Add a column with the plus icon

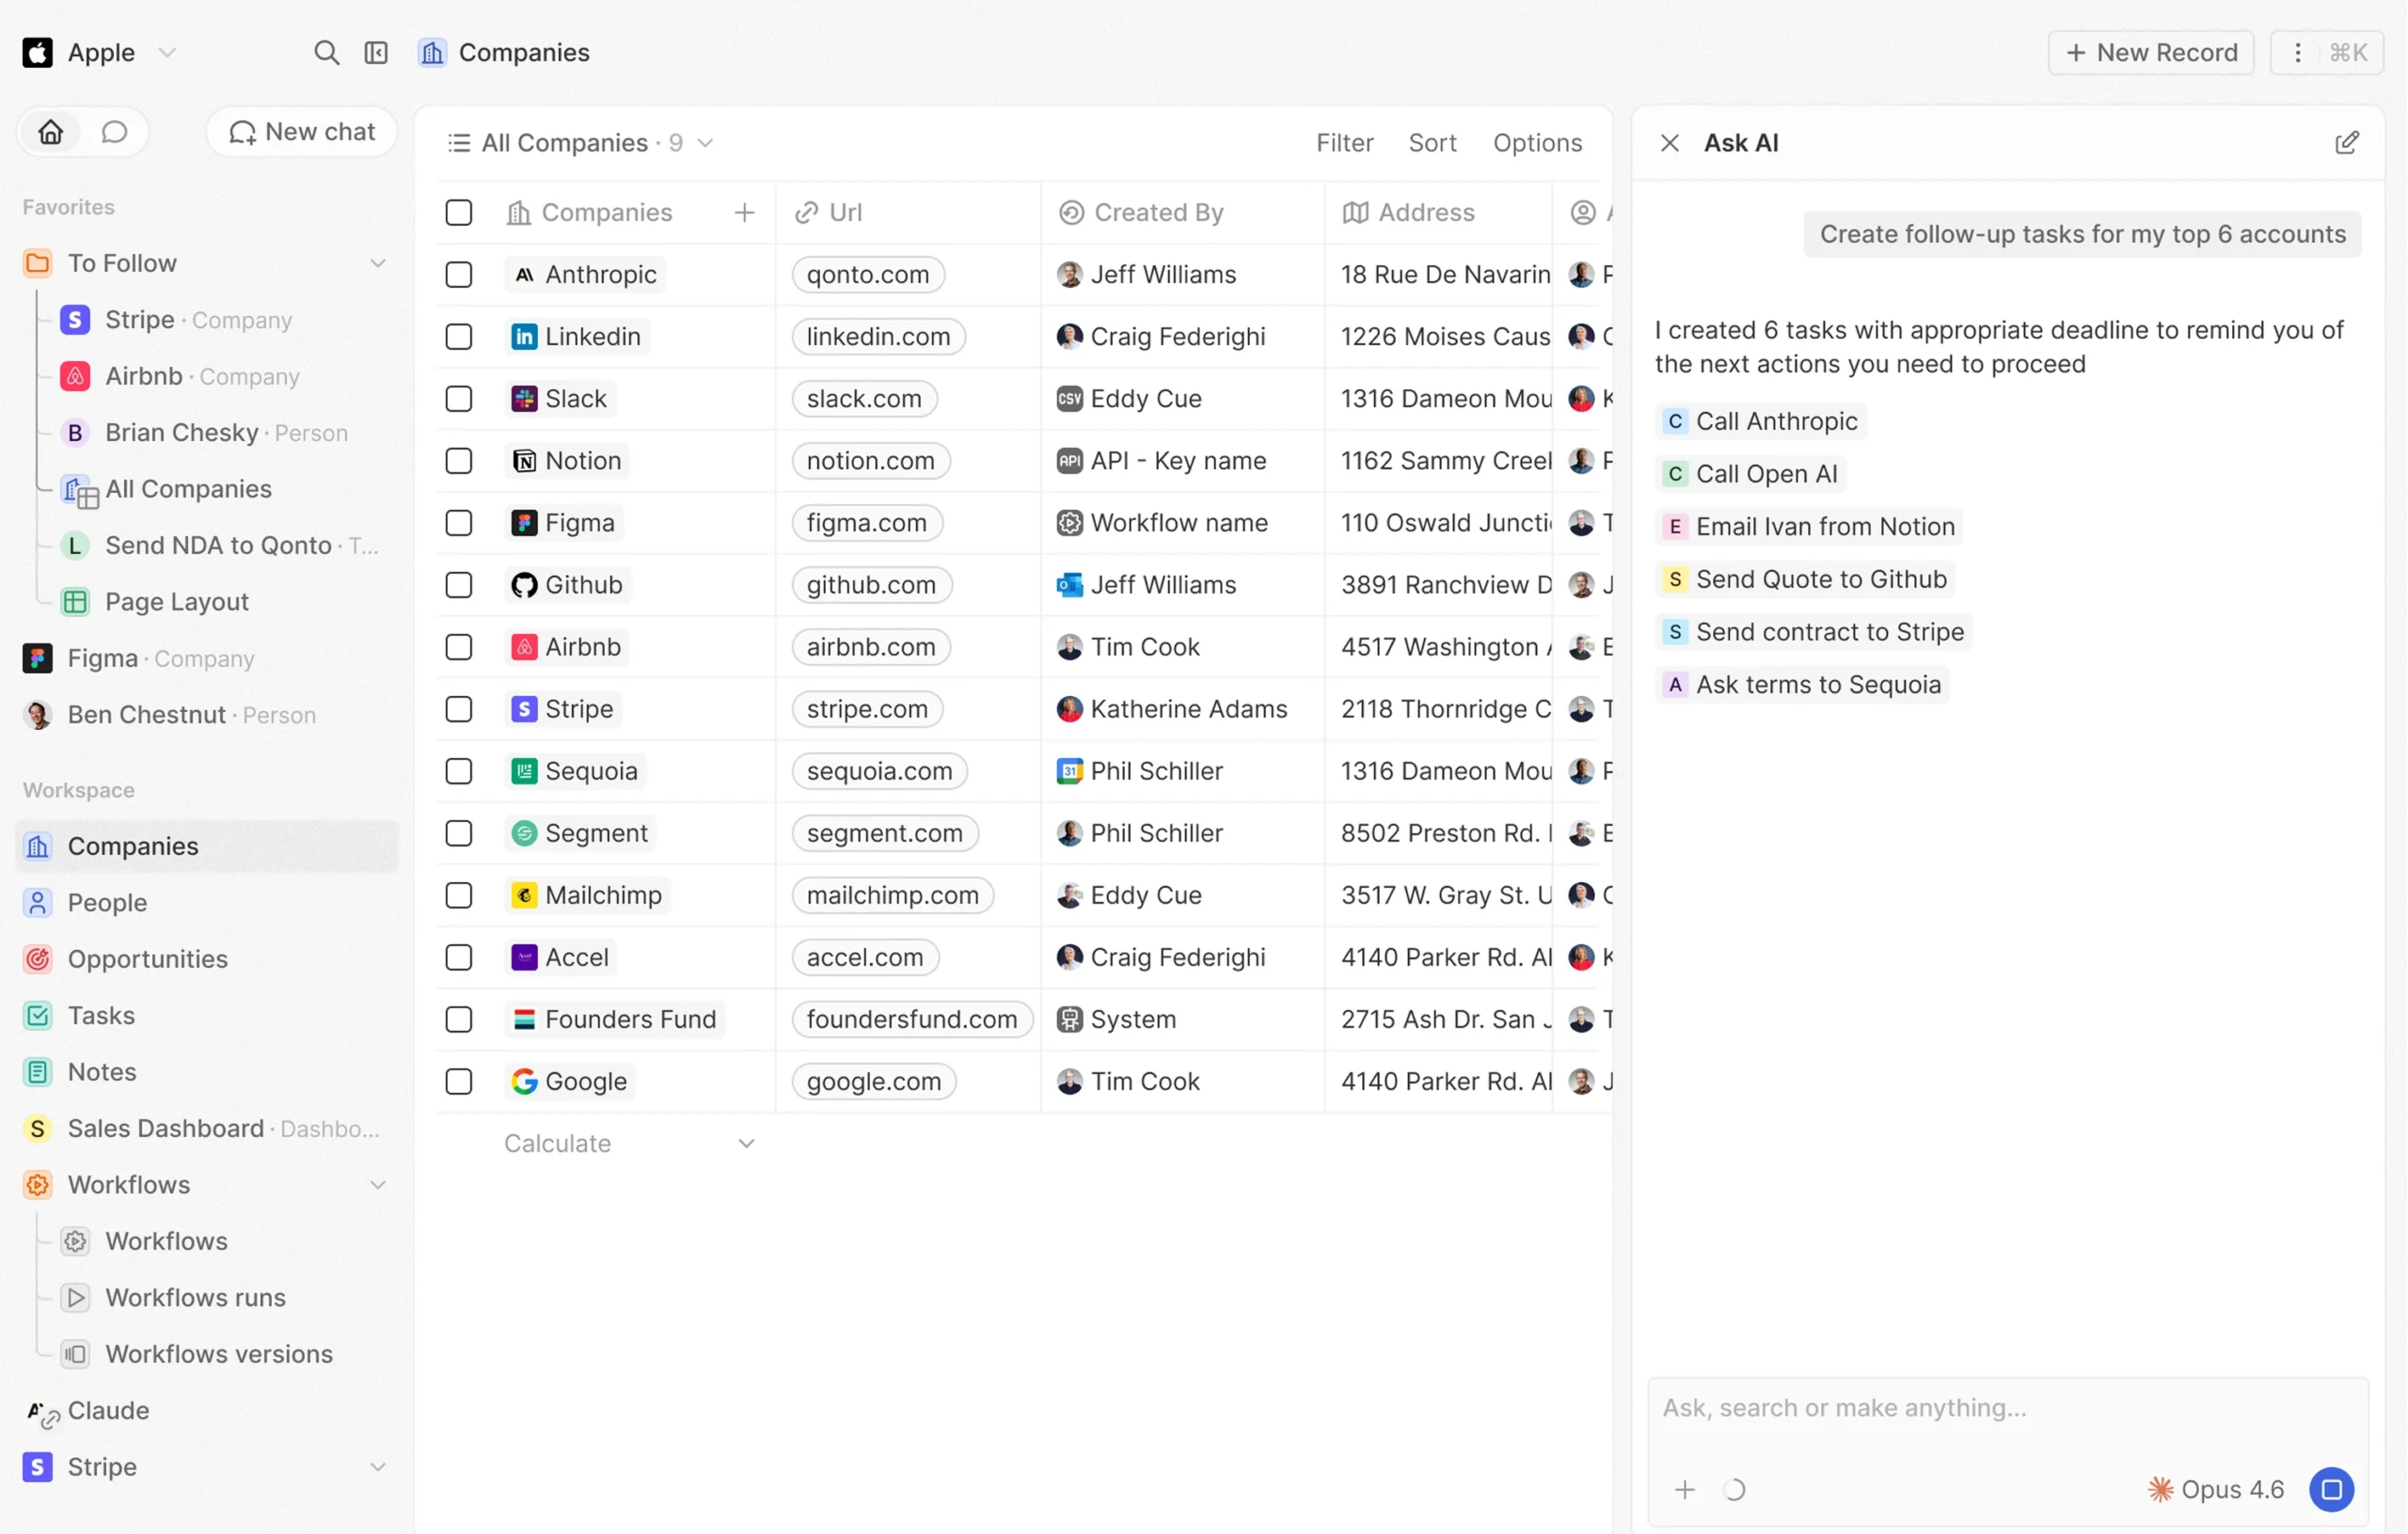(x=744, y=212)
